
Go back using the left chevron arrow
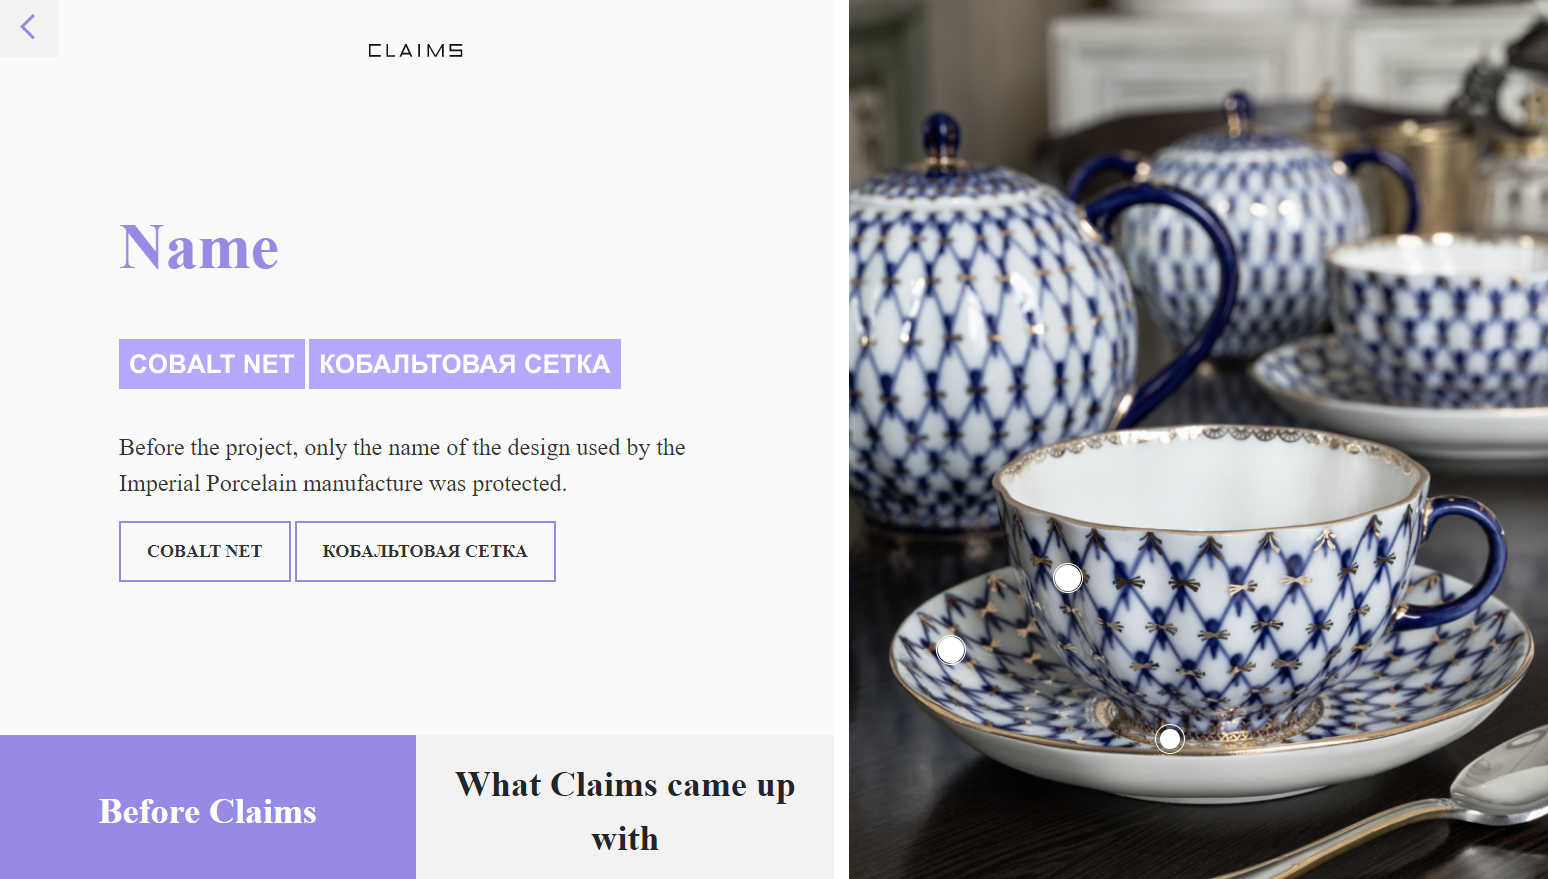coord(28,28)
